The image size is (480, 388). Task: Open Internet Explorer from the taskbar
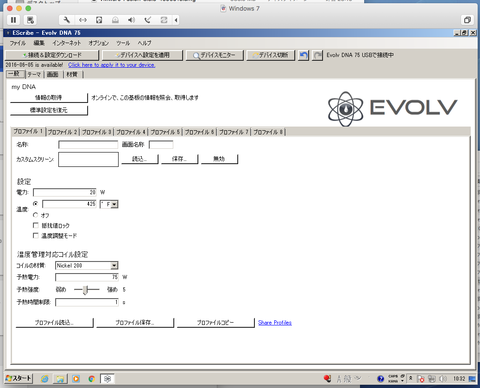(x=44, y=379)
